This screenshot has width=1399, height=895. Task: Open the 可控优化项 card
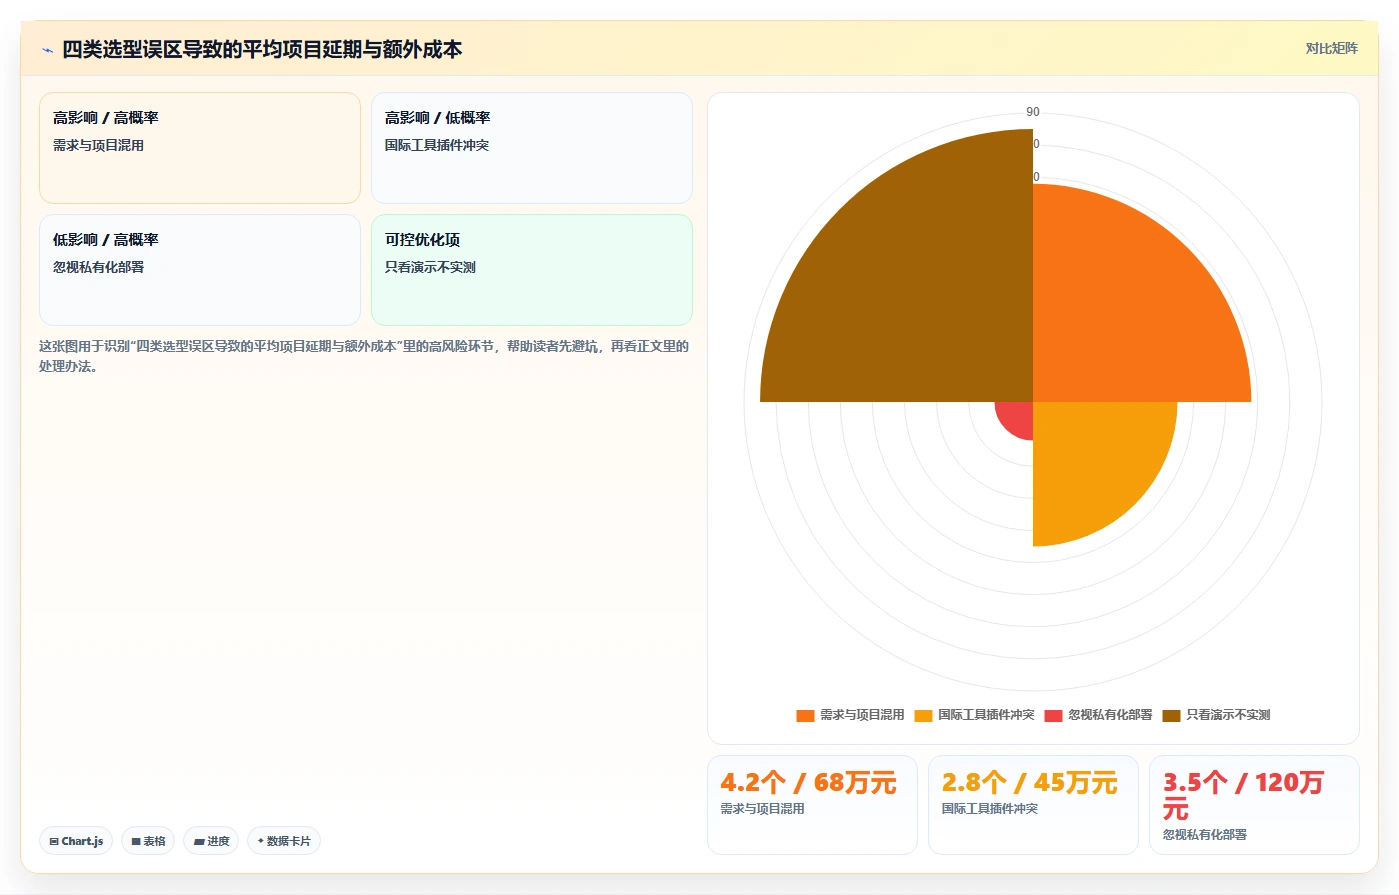coord(532,270)
